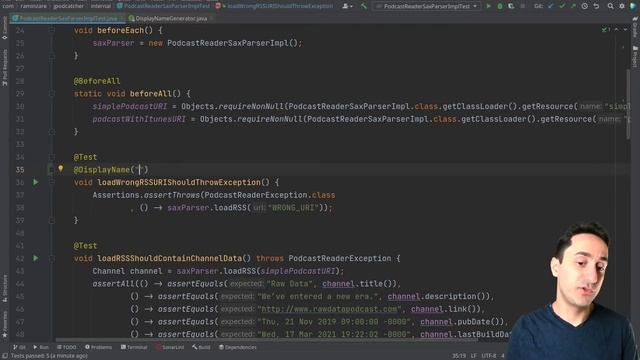Open the Pull Requests side panel

4,67
